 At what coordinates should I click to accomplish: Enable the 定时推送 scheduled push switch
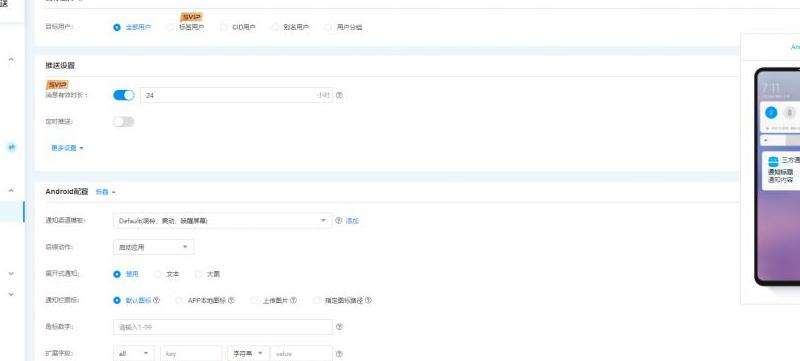coord(123,122)
